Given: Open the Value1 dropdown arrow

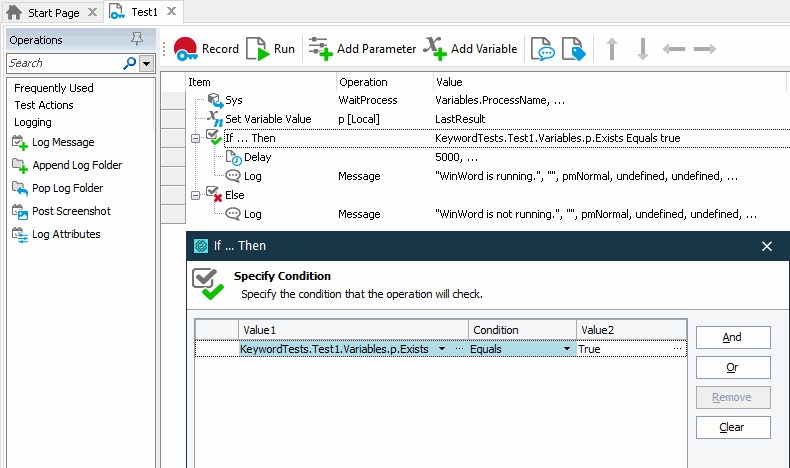Looking at the screenshot, I should click(x=441, y=349).
